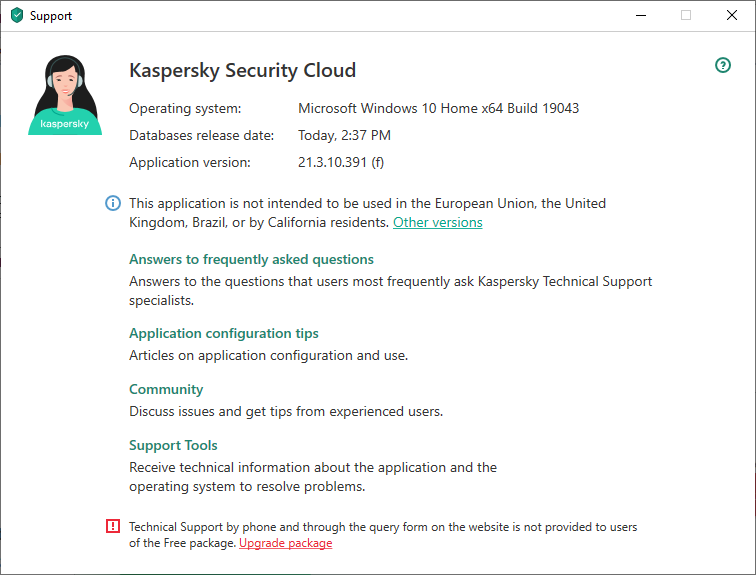This screenshot has width=756, height=575.
Task: Click the application version number 21.3.10.391
Action: [x=341, y=162]
